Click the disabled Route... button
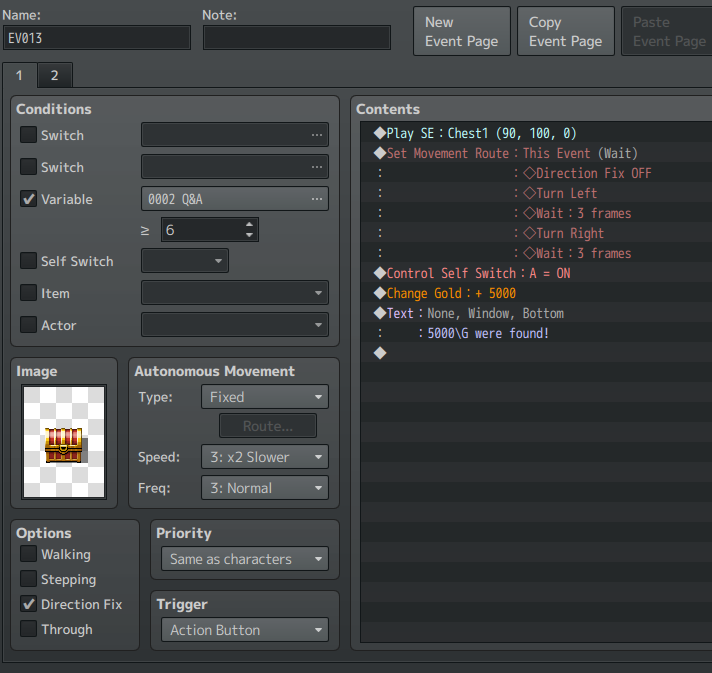The image size is (712, 673). [x=268, y=426]
